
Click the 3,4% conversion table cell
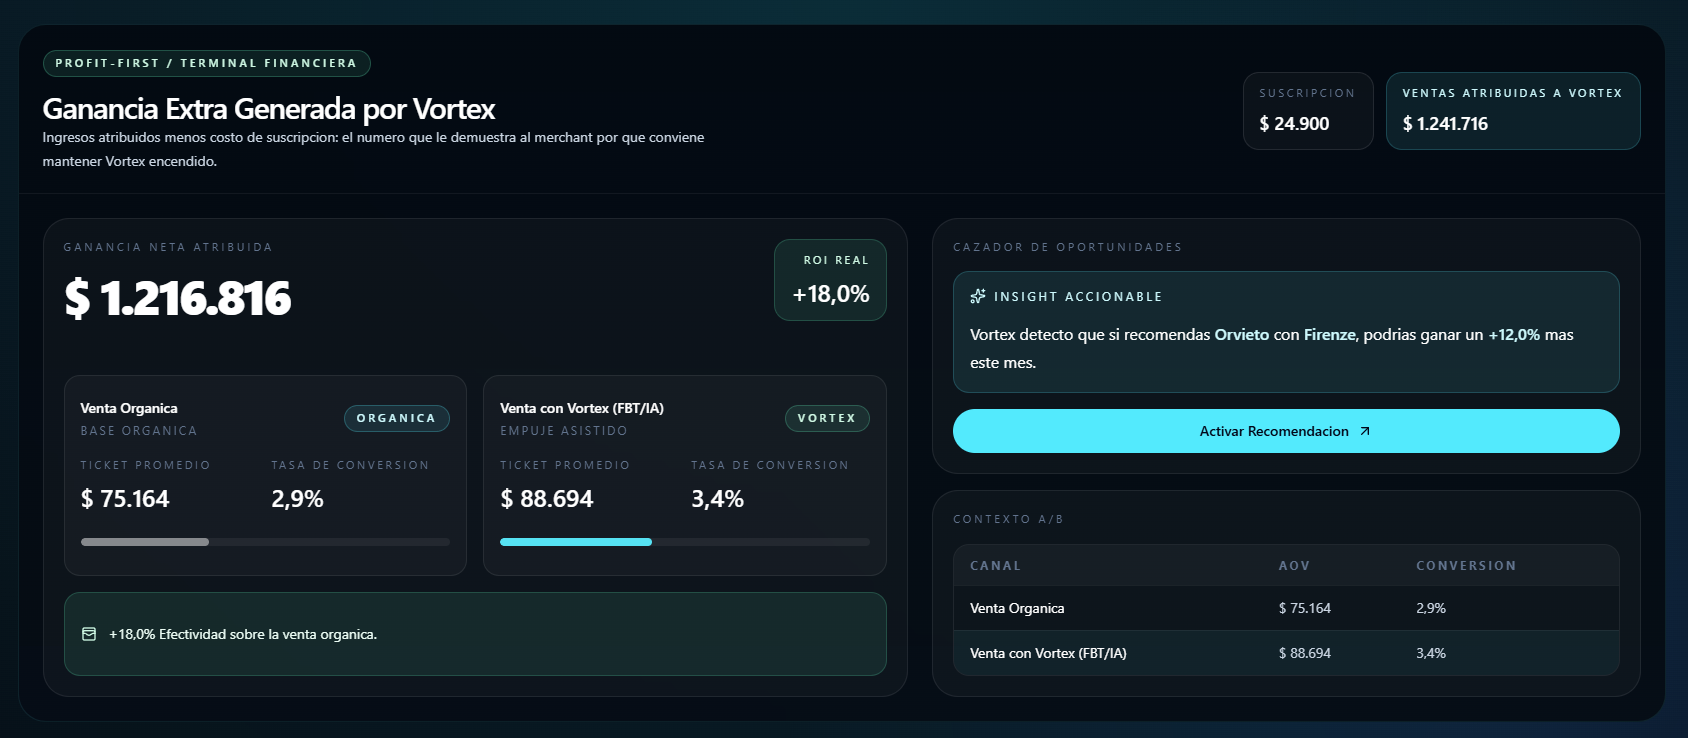coord(1431,653)
